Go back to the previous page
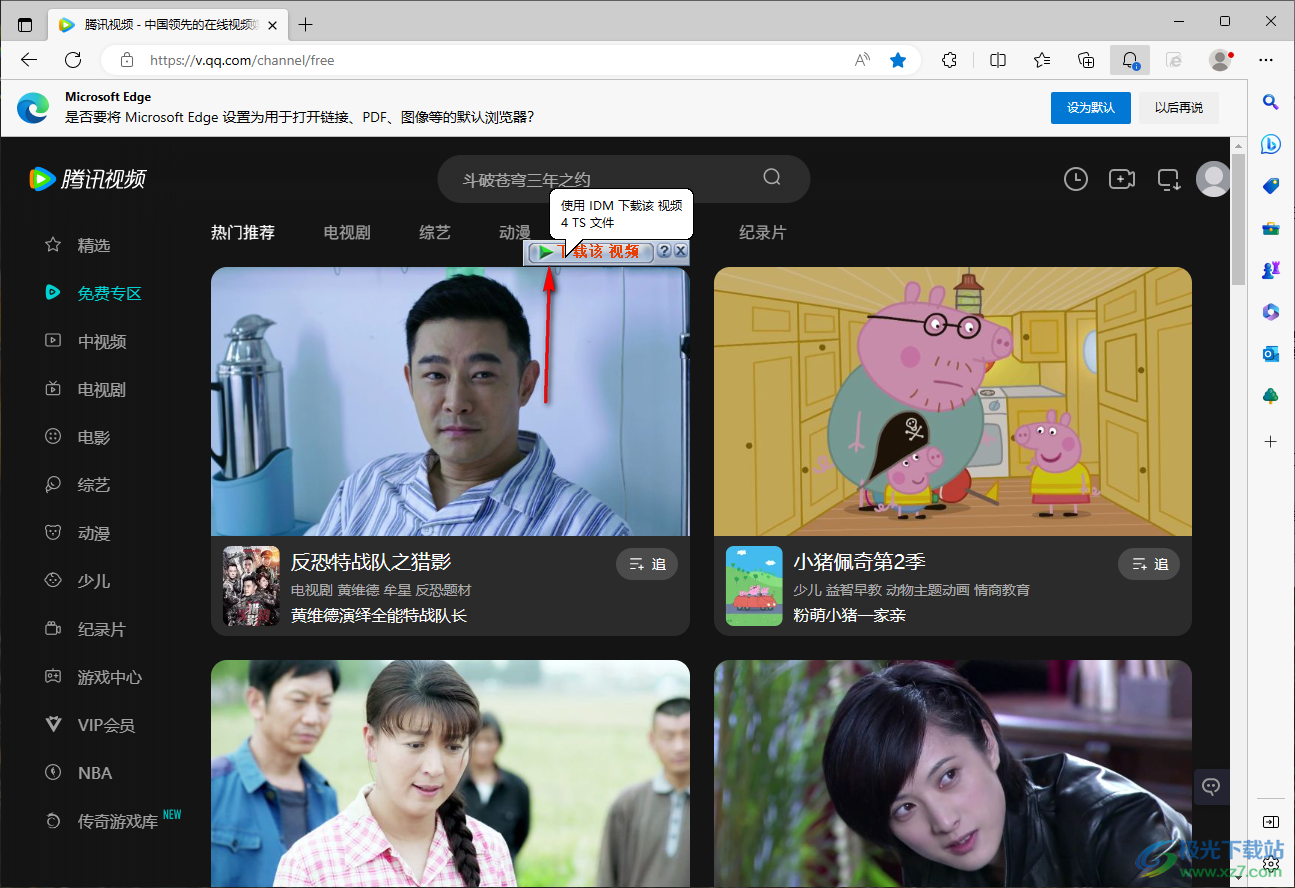This screenshot has width=1295, height=888. point(29,60)
